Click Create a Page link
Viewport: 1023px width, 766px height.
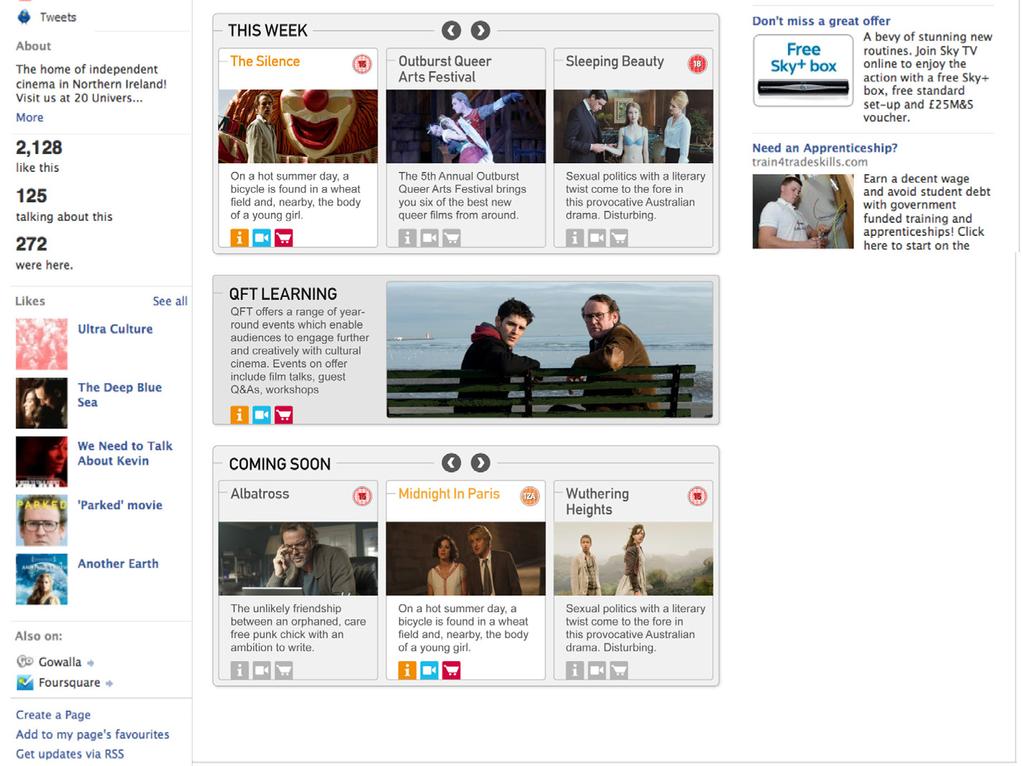[53, 714]
